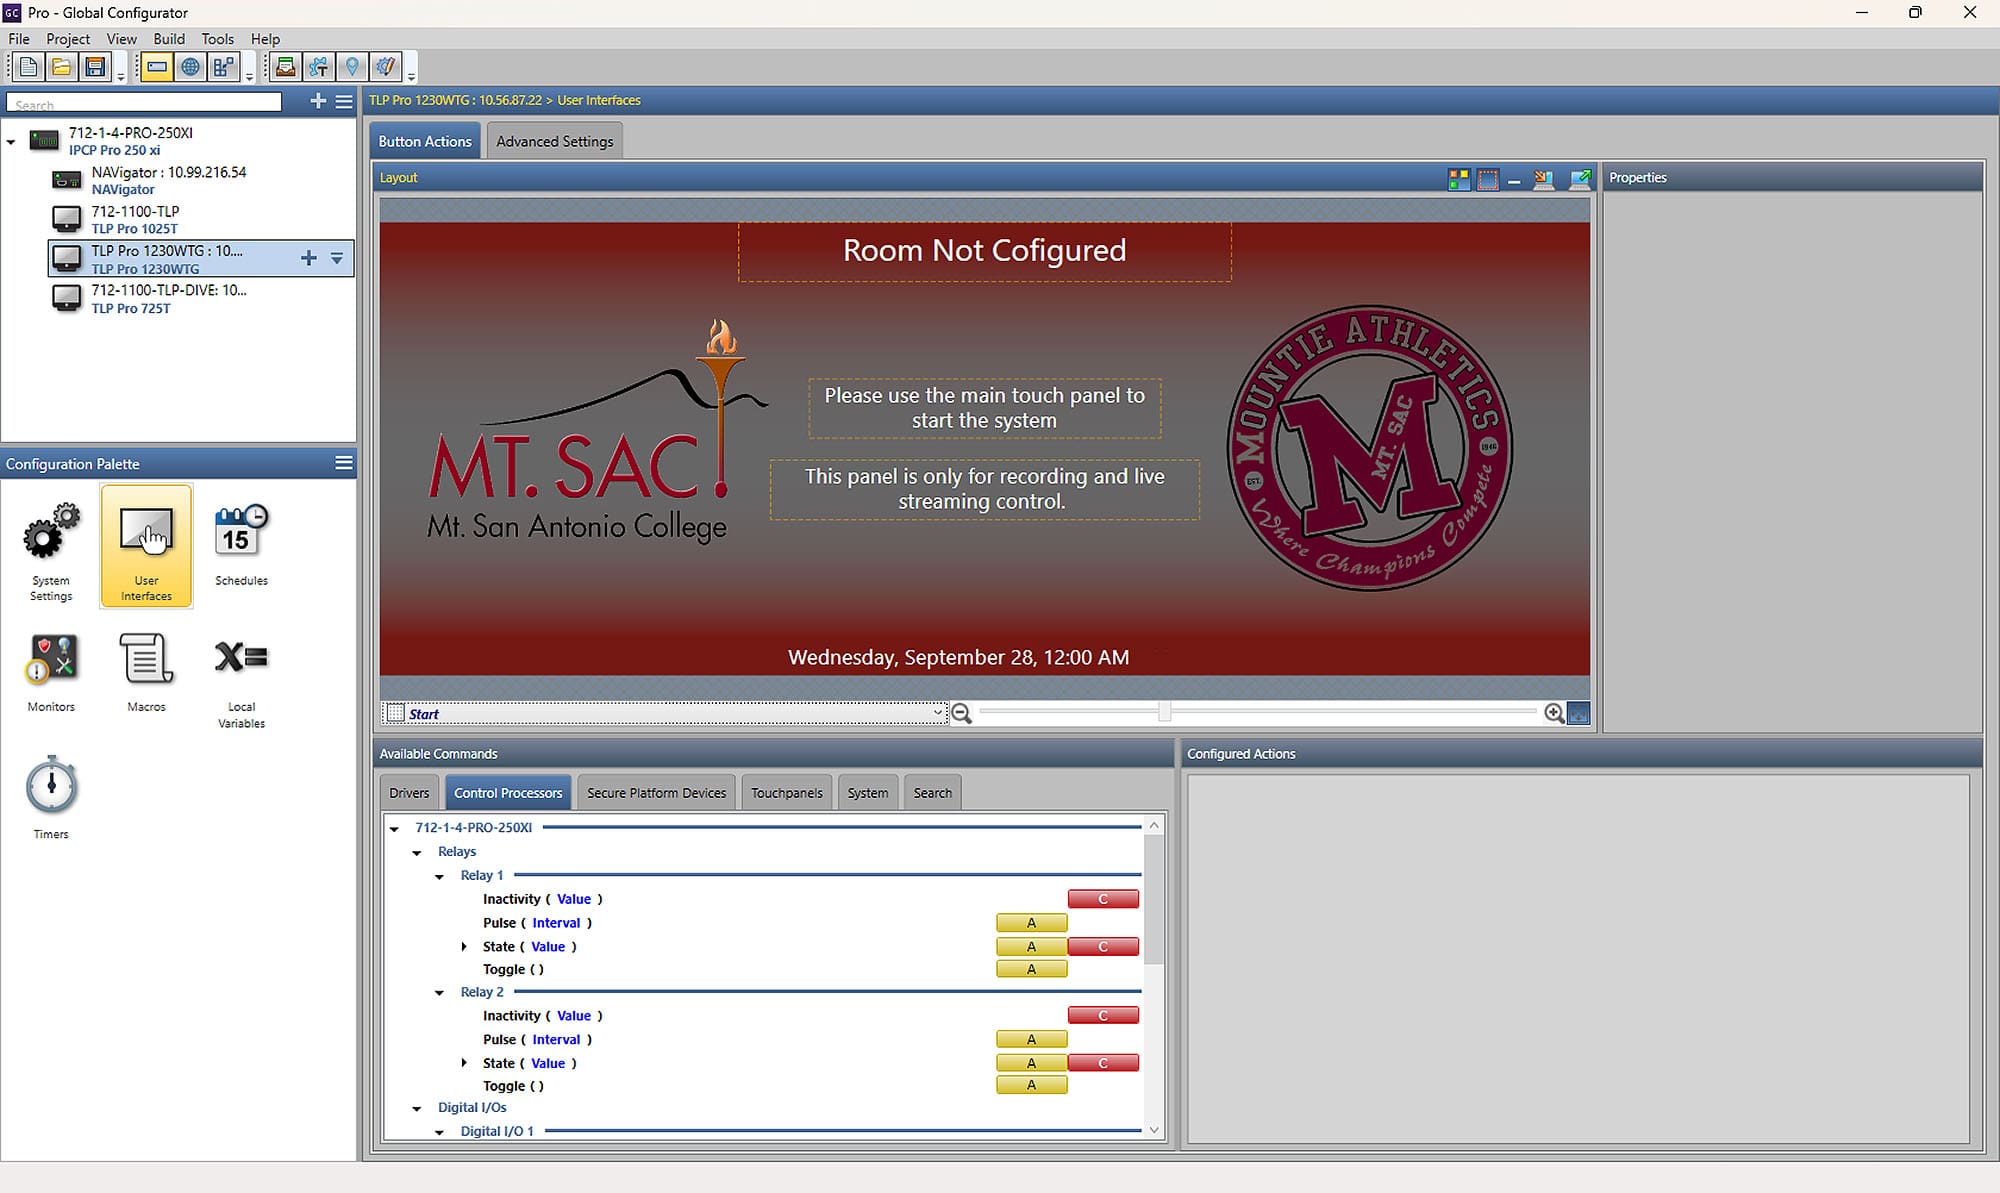Collapse the 712-1-4-PRO-250XI commands group

(394, 829)
